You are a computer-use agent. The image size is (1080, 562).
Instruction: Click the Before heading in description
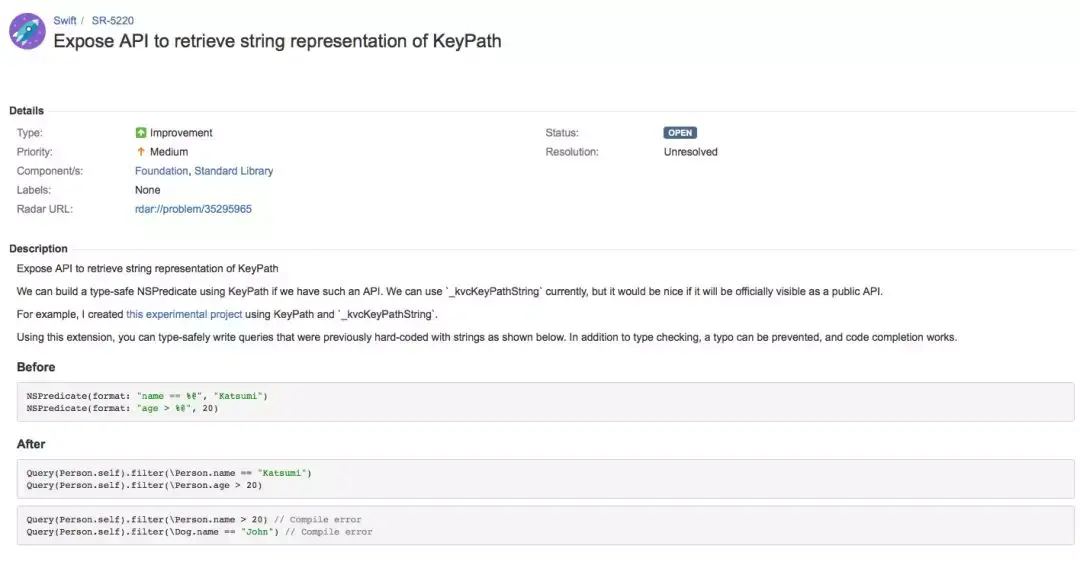(x=36, y=367)
